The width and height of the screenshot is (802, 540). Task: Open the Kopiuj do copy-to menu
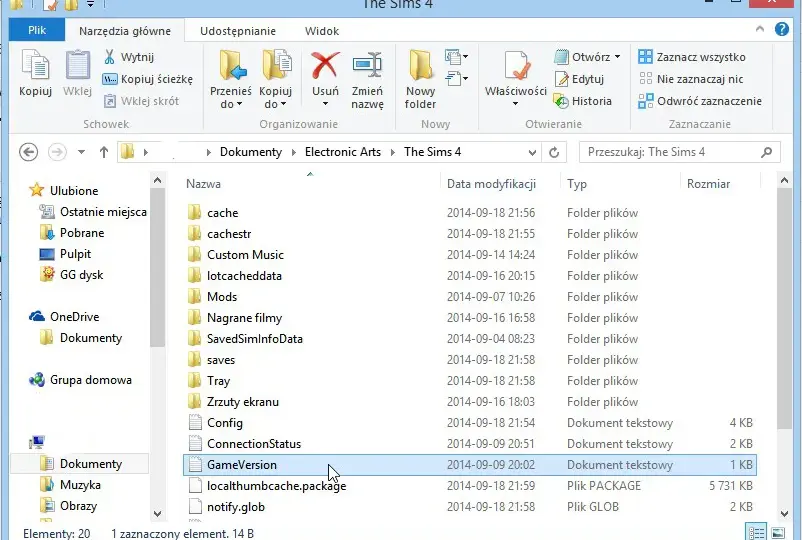coord(275,80)
